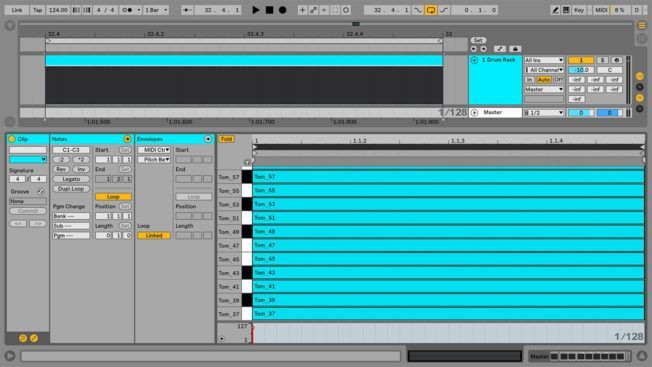The height and width of the screenshot is (367, 652).
Task: Open the Bank program change field
Action: pos(71,216)
